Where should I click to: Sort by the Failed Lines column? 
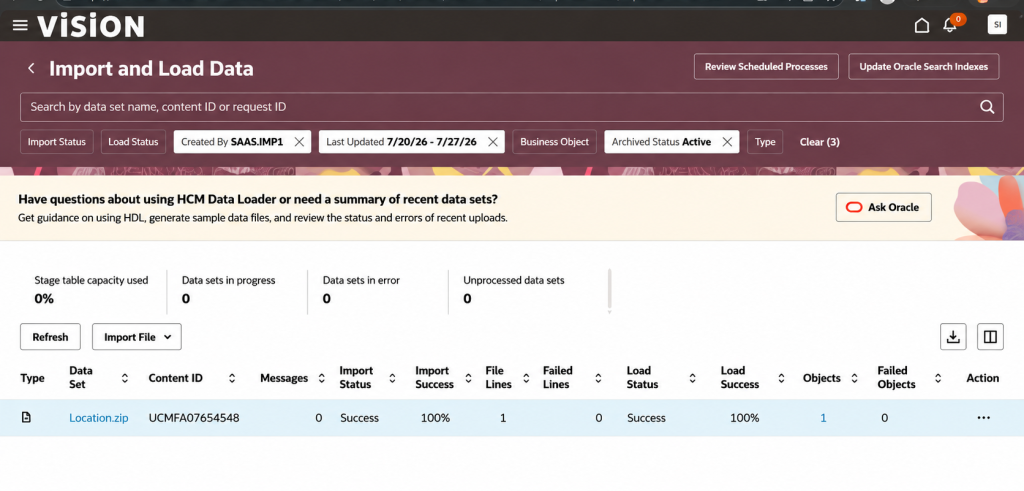click(598, 378)
